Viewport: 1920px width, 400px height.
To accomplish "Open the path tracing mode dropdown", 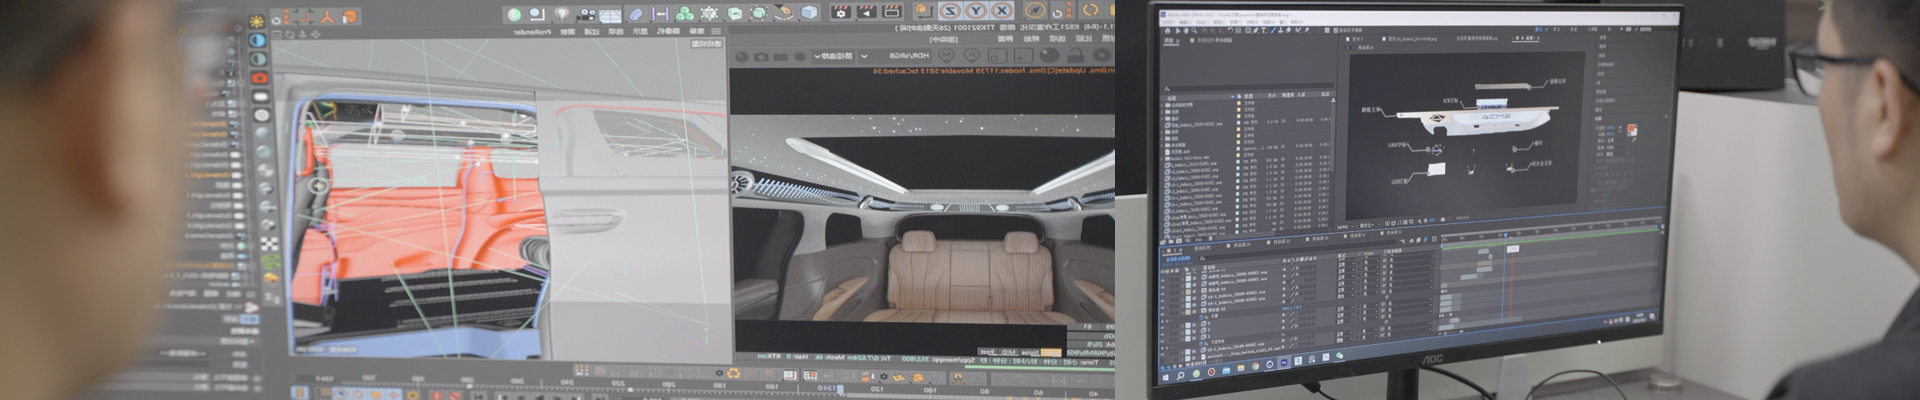I will coord(833,56).
